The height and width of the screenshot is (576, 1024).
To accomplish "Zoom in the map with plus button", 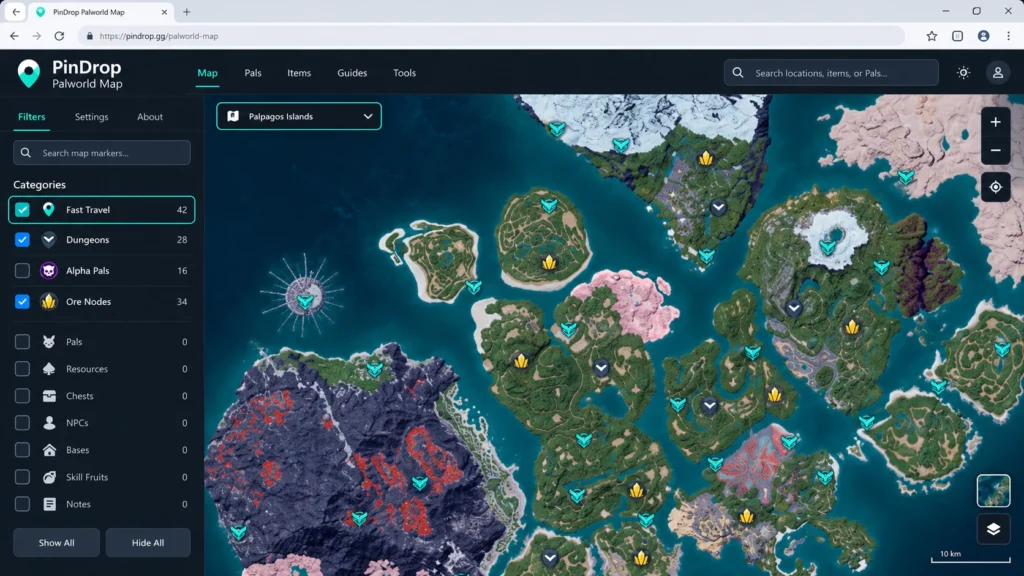I will coord(995,122).
